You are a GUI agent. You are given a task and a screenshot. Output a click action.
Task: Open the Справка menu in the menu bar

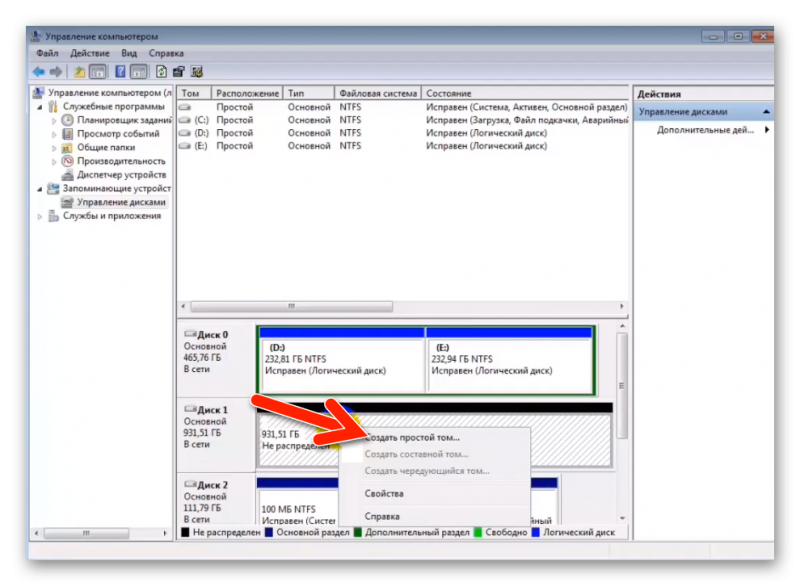click(166, 53)
